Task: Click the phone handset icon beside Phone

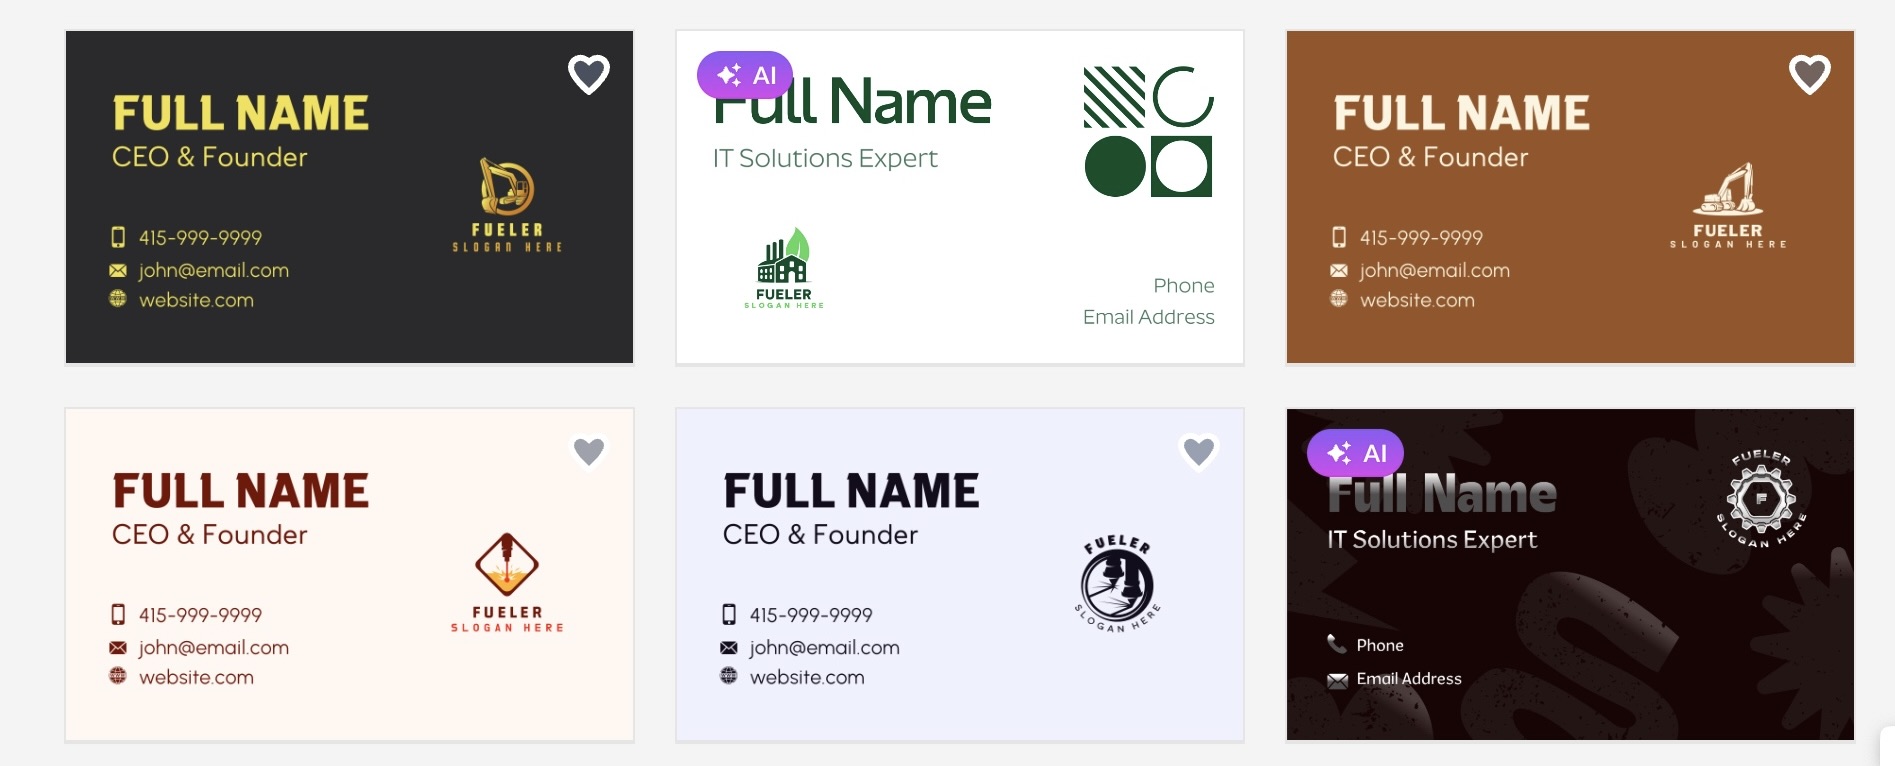Action: click(x=1336, y=644)
